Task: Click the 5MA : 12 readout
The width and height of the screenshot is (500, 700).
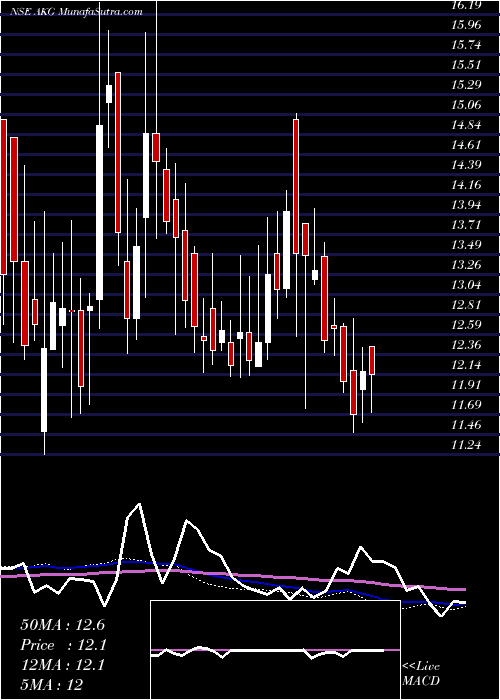Action: point(52,684)
